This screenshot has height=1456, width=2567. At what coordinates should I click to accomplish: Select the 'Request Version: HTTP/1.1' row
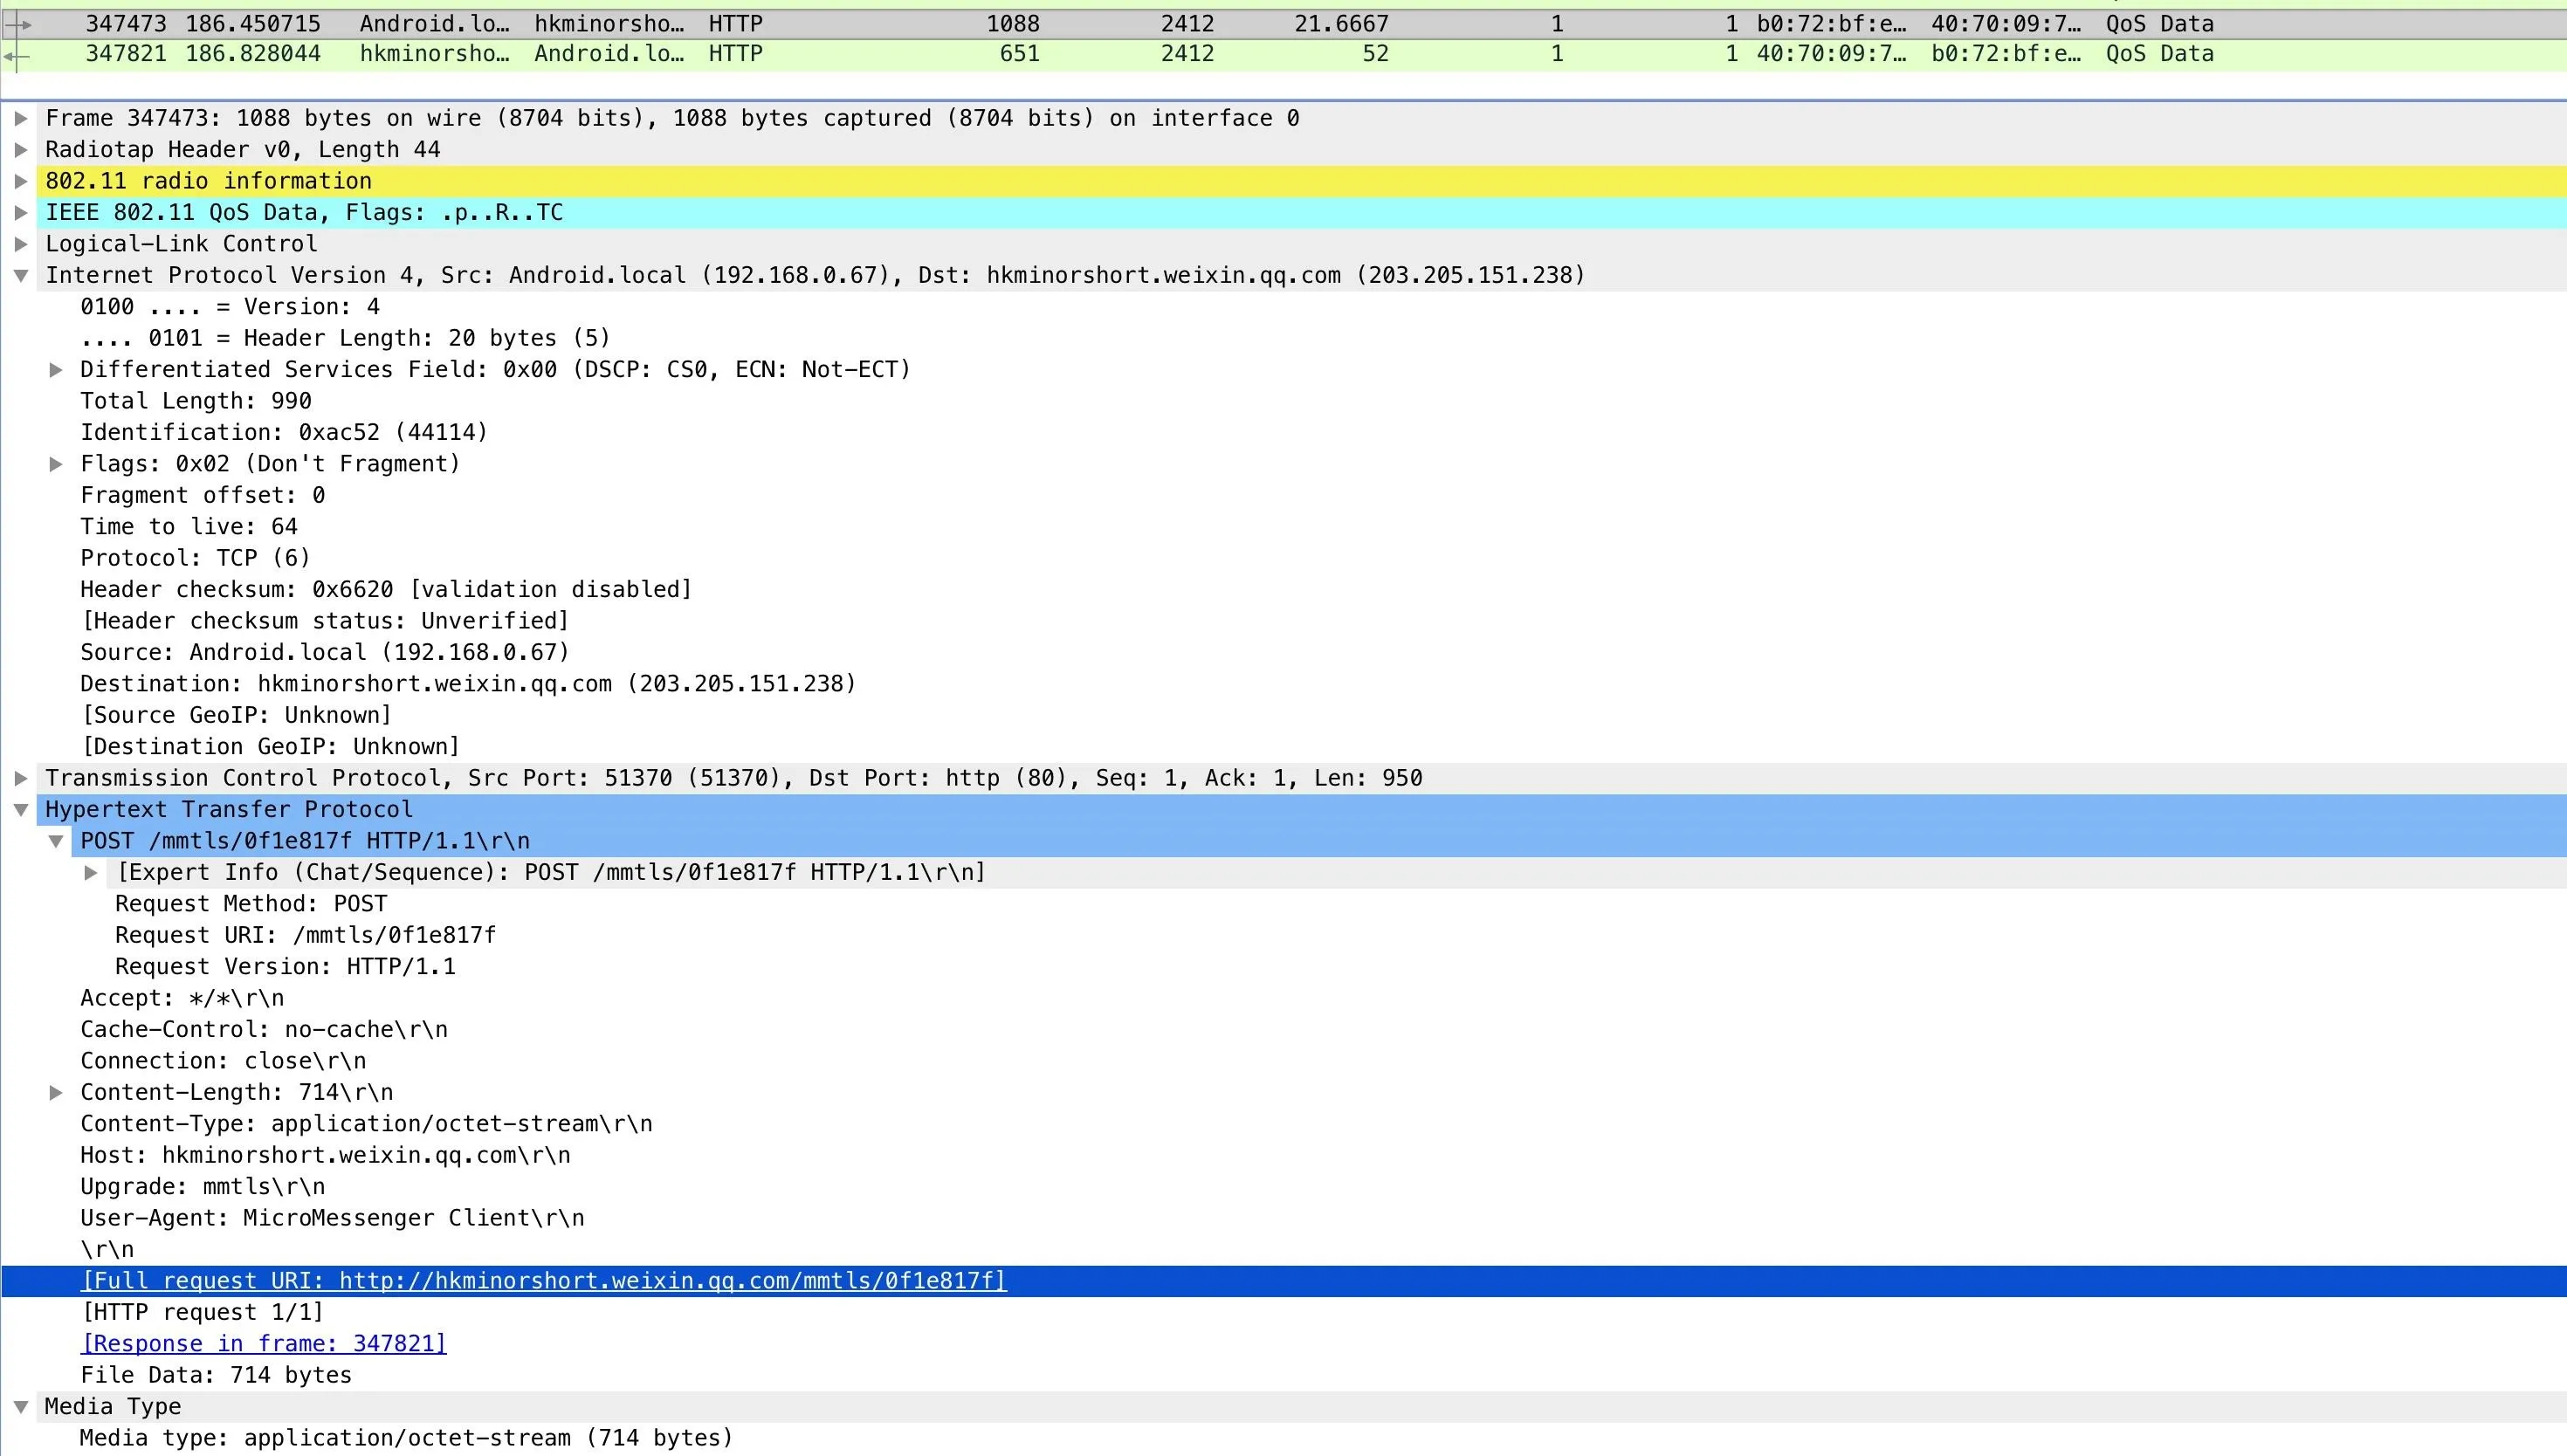285,967
